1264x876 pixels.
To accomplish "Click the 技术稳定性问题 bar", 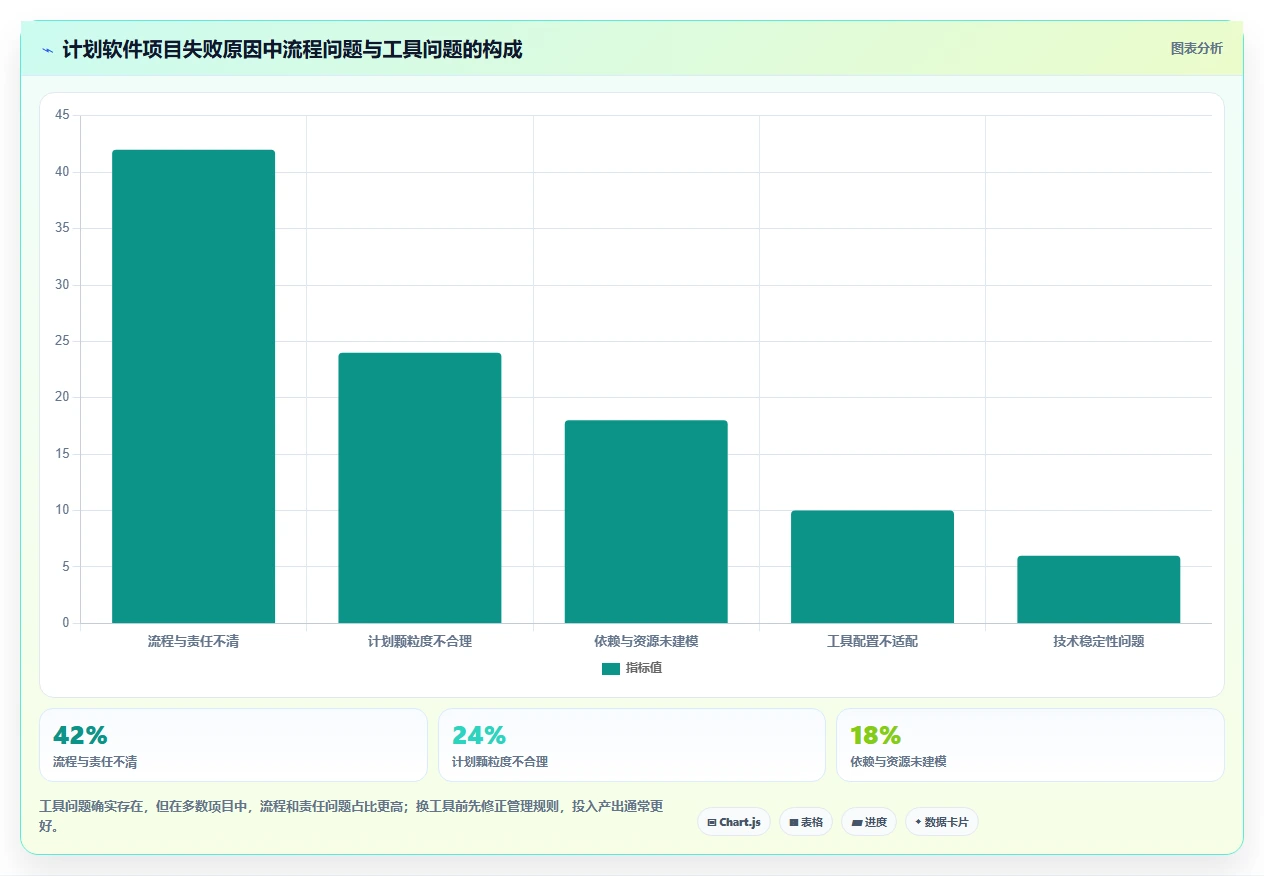I will point(1098,589).
